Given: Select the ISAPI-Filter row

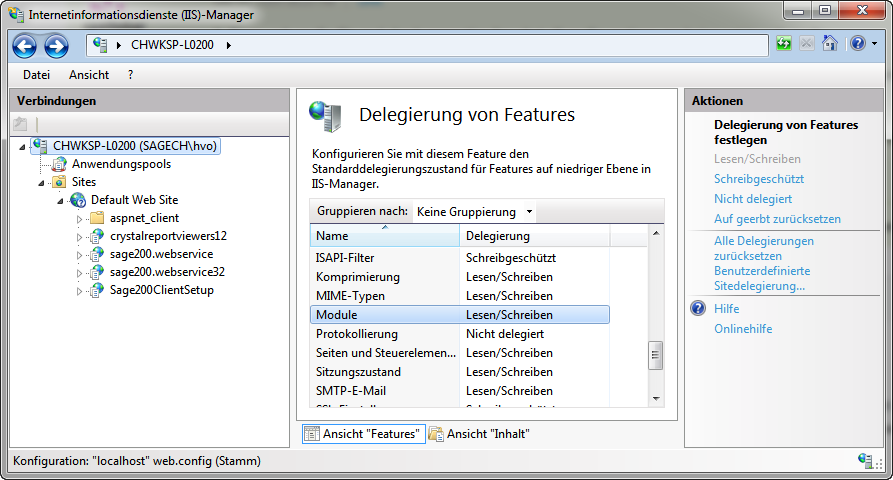Looking at the screenshot, I should point(460,258).
